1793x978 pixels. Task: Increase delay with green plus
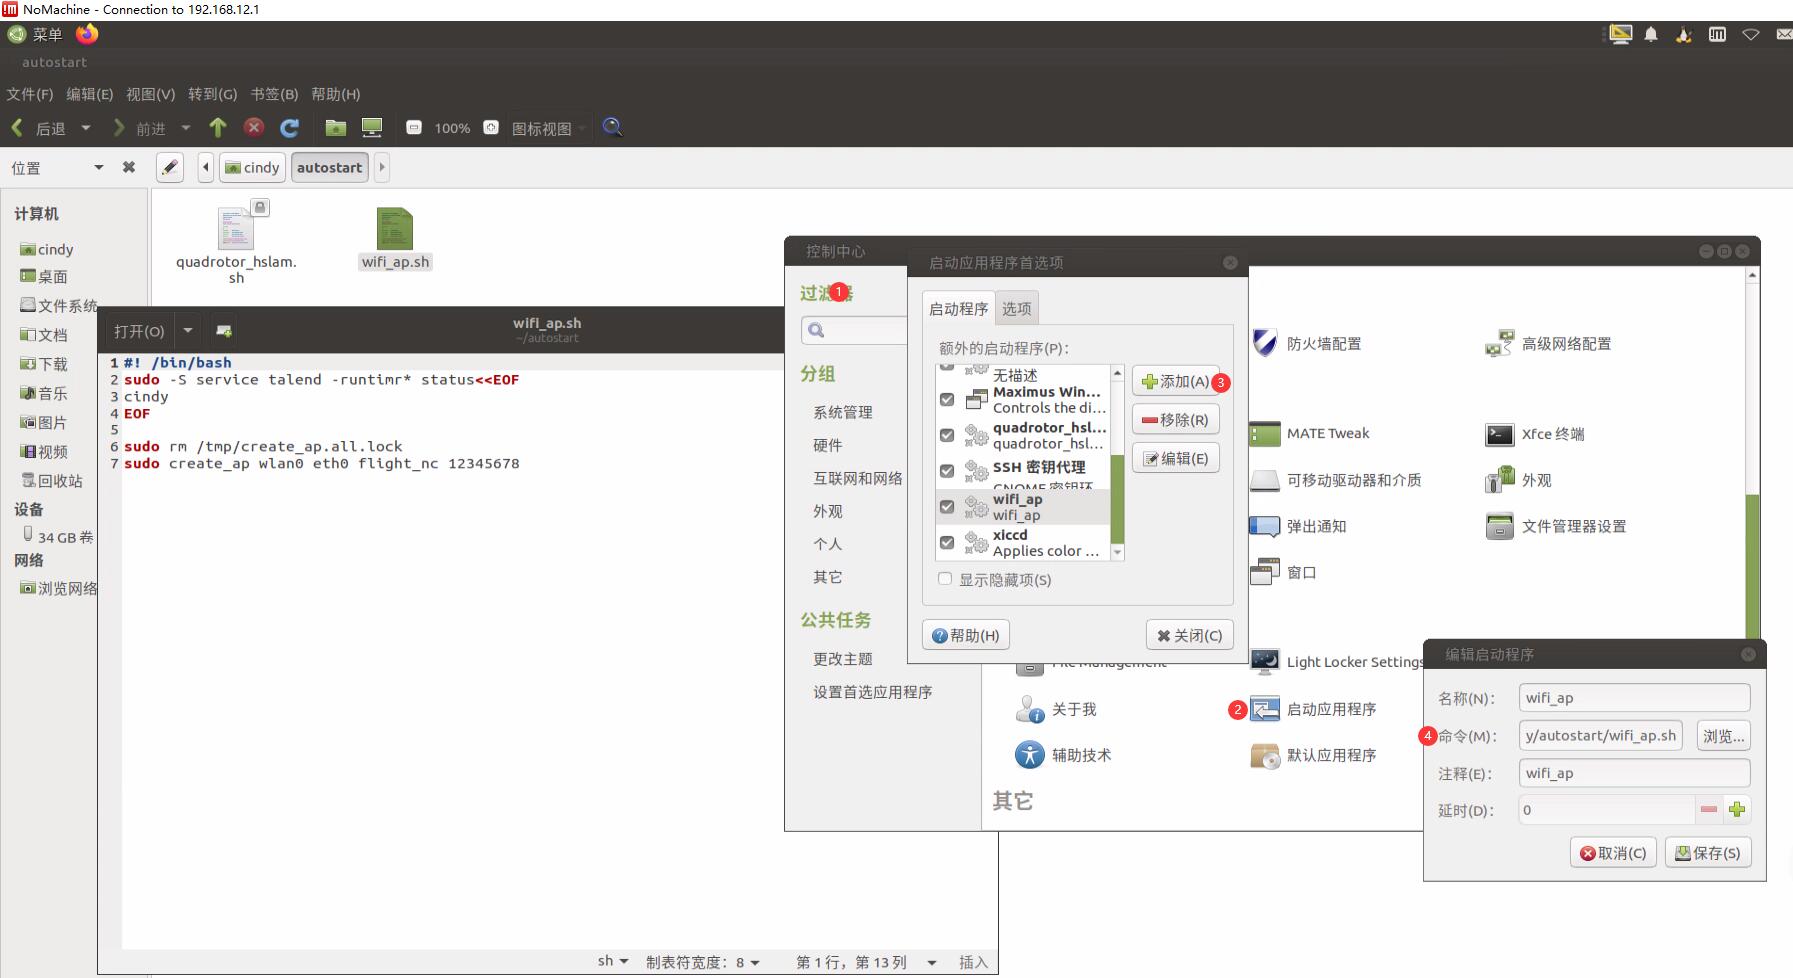click(1737, 809)
